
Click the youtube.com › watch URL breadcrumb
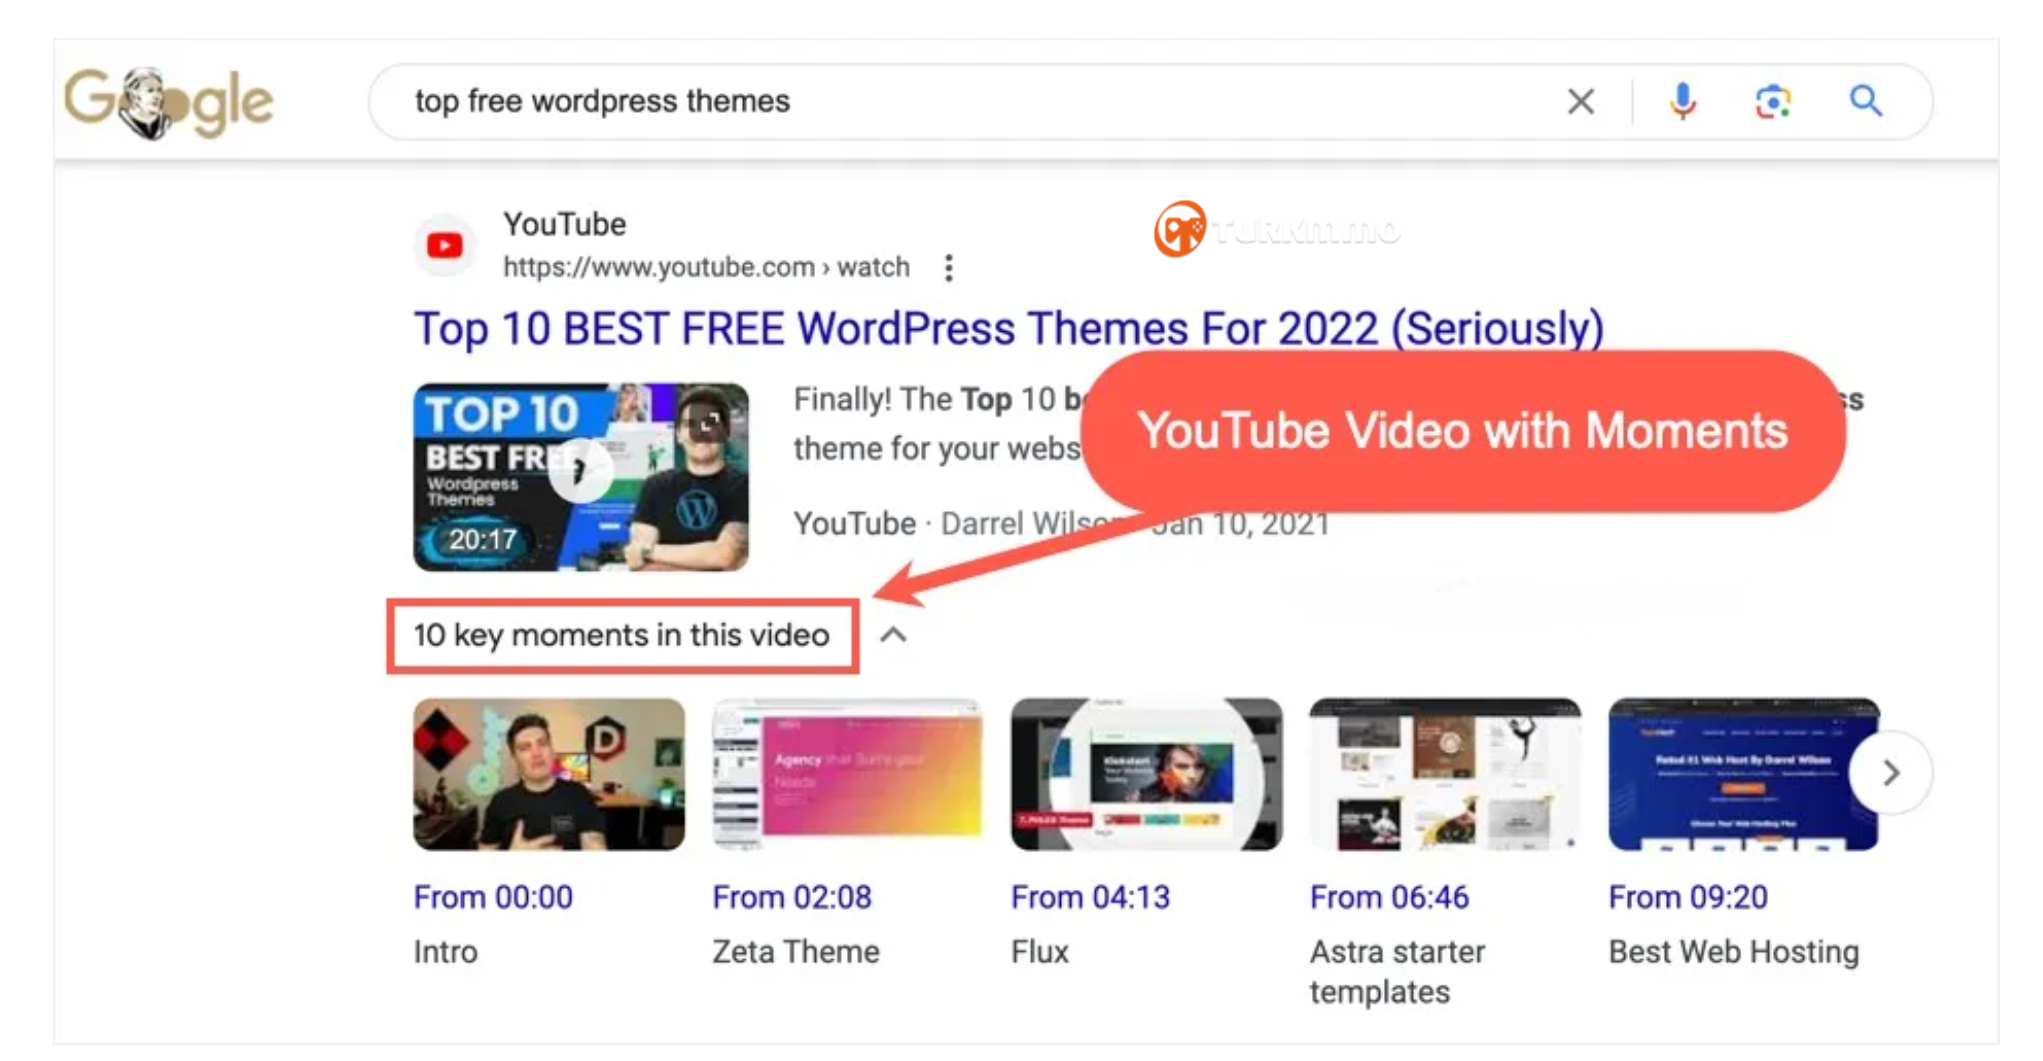pos(706,267)
